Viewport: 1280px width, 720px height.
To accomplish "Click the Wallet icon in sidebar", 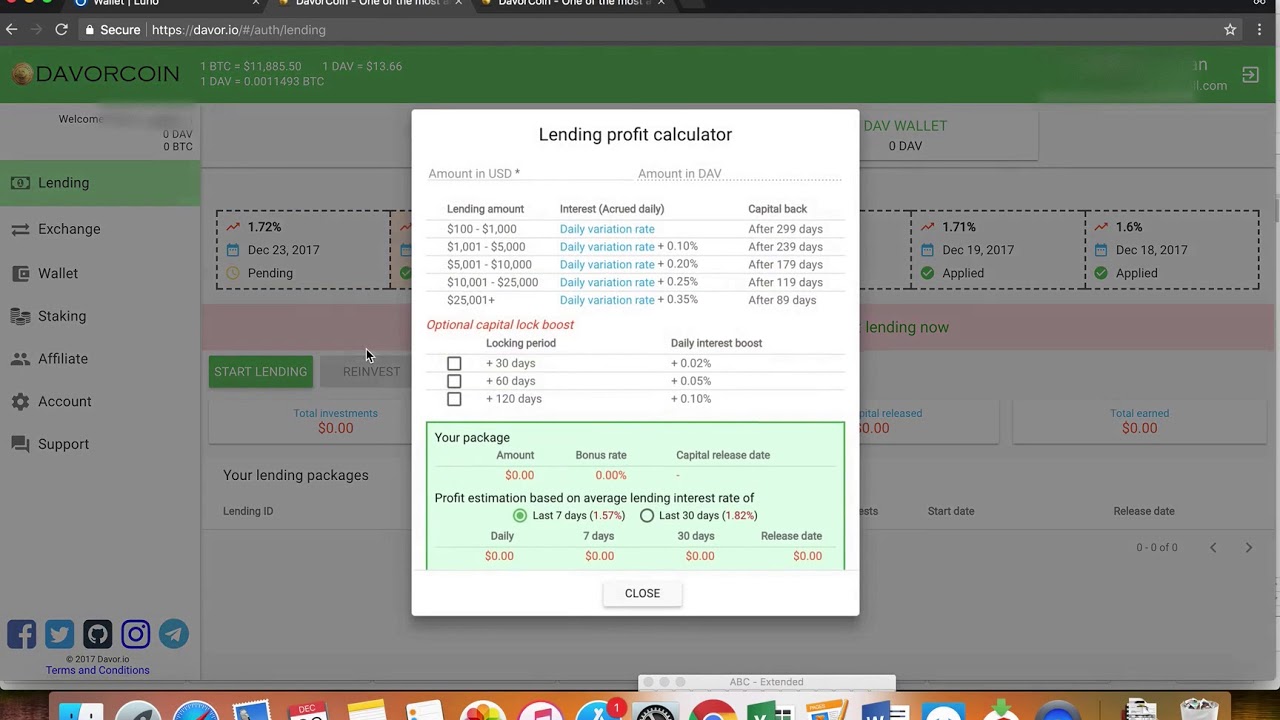I will (20, 273).
